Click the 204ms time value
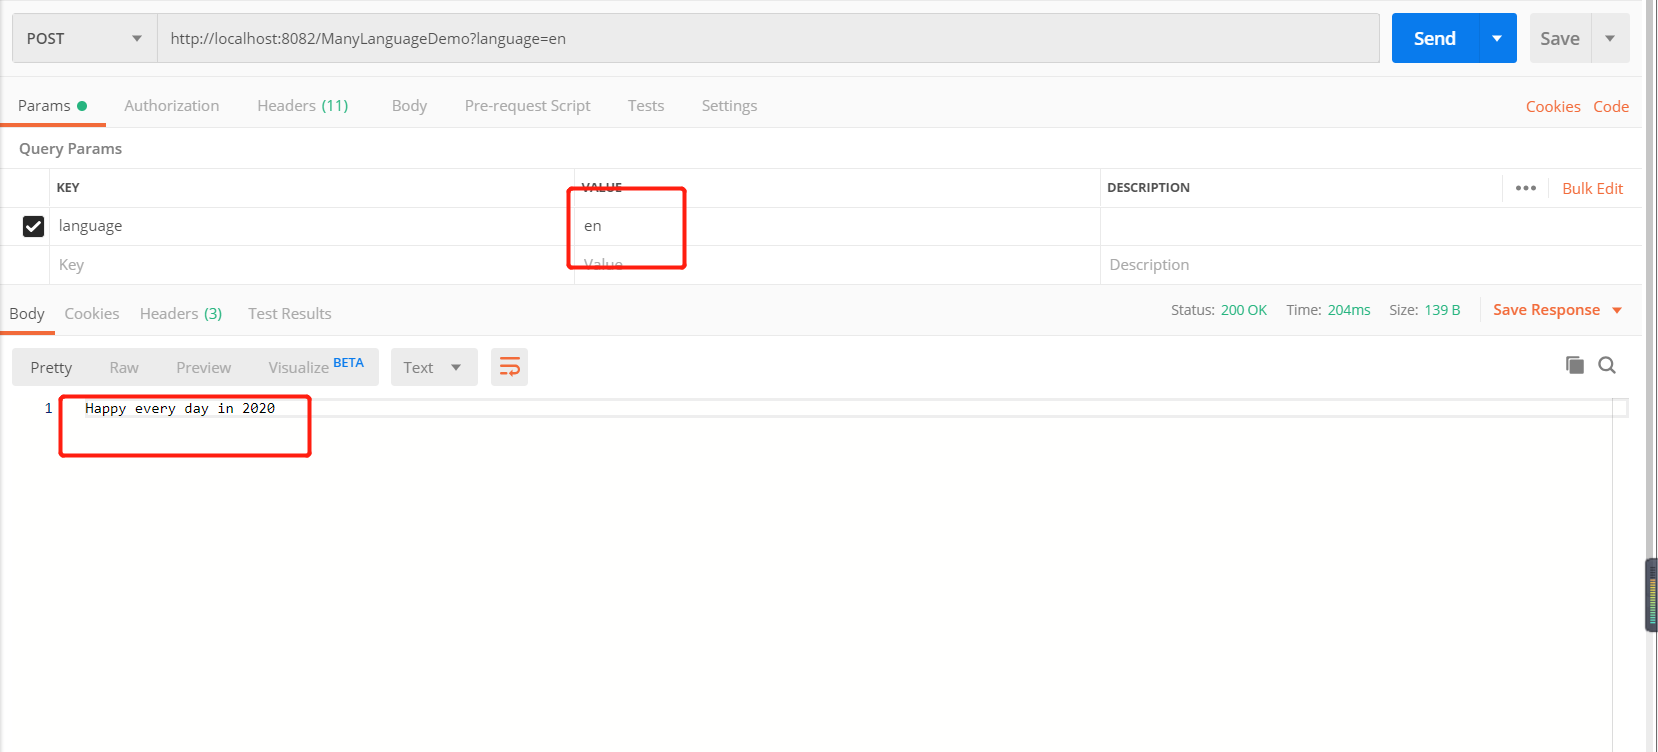This screenshot has width=1658, height=752. click(x=1349, y=310)
